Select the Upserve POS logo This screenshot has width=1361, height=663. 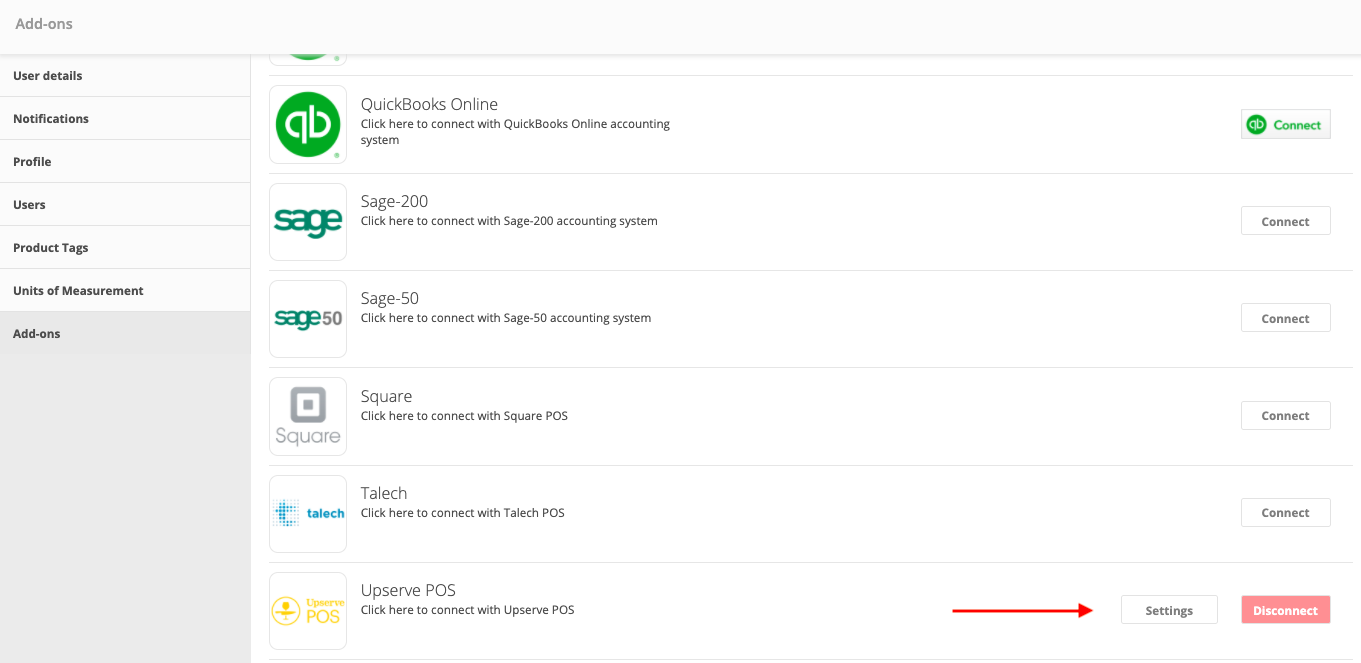tap(307, 610)
